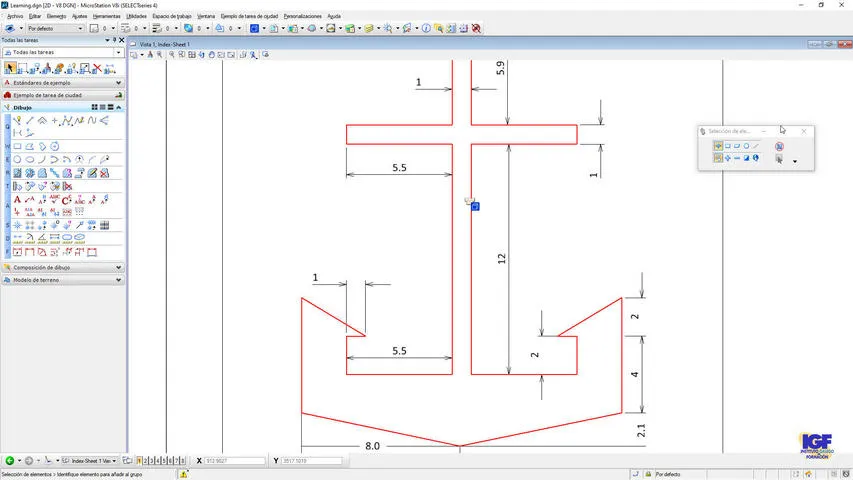Select the Hatch Area pattern tool
The height and width of the screenshot is (480, 853).
(x=17, y=173)
